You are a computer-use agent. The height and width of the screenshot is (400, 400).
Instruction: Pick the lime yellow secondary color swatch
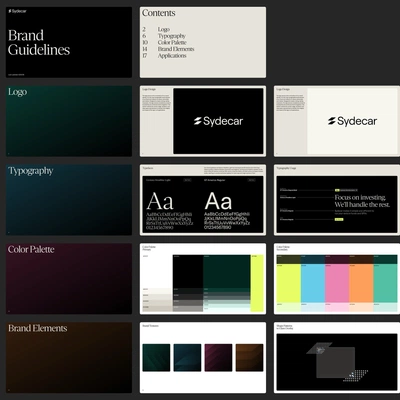click(x=289, y=283)
